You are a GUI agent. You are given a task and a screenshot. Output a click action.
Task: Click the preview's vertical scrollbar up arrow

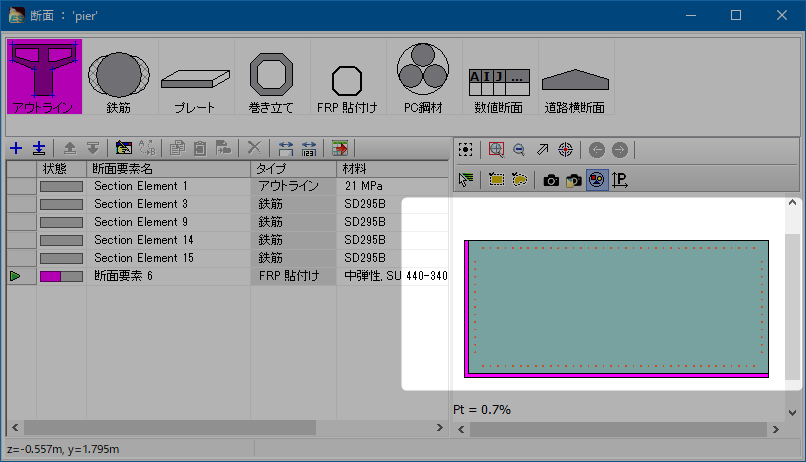793,202
